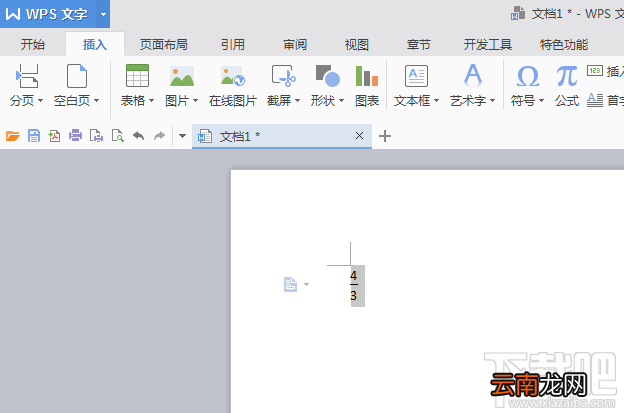Open a file with folder icon
The image size is (624, 413).
[x=13, y=136]
